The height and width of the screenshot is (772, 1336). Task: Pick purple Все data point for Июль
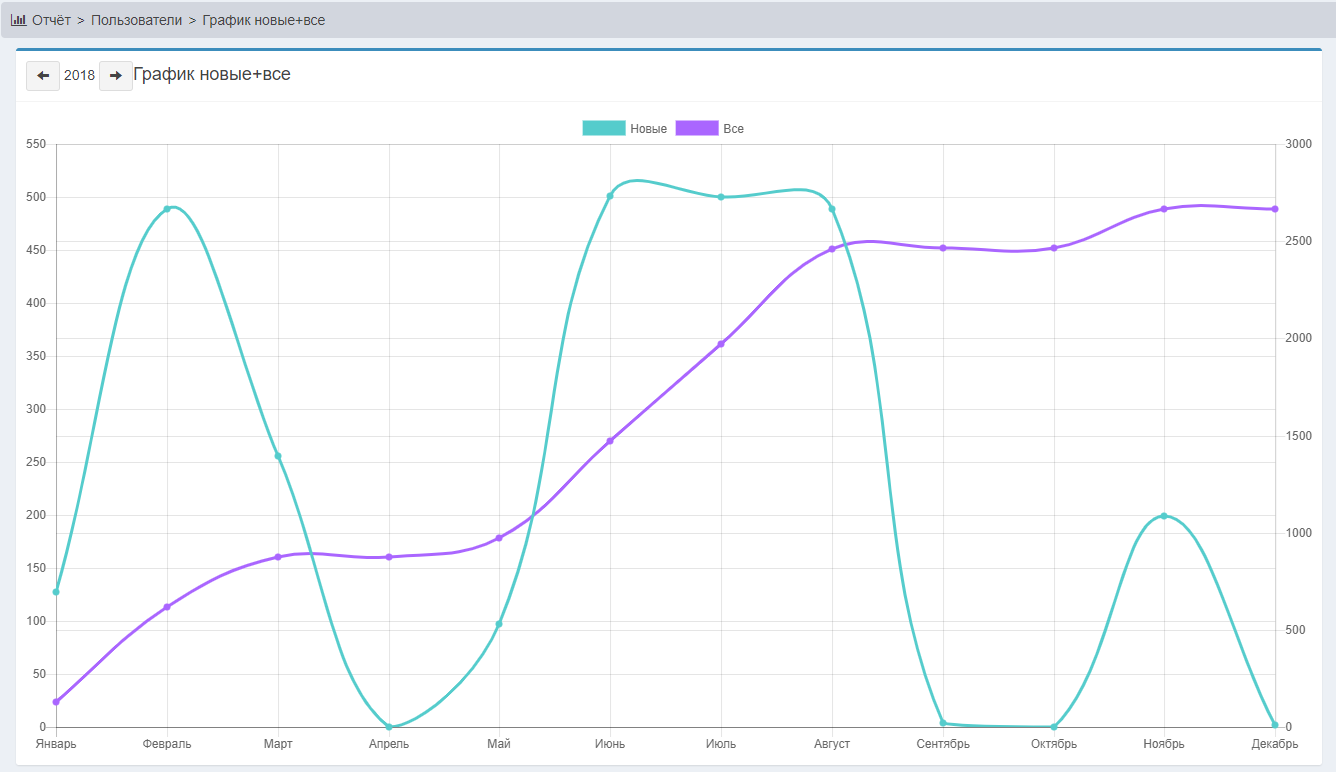click(x=721, y=344)
